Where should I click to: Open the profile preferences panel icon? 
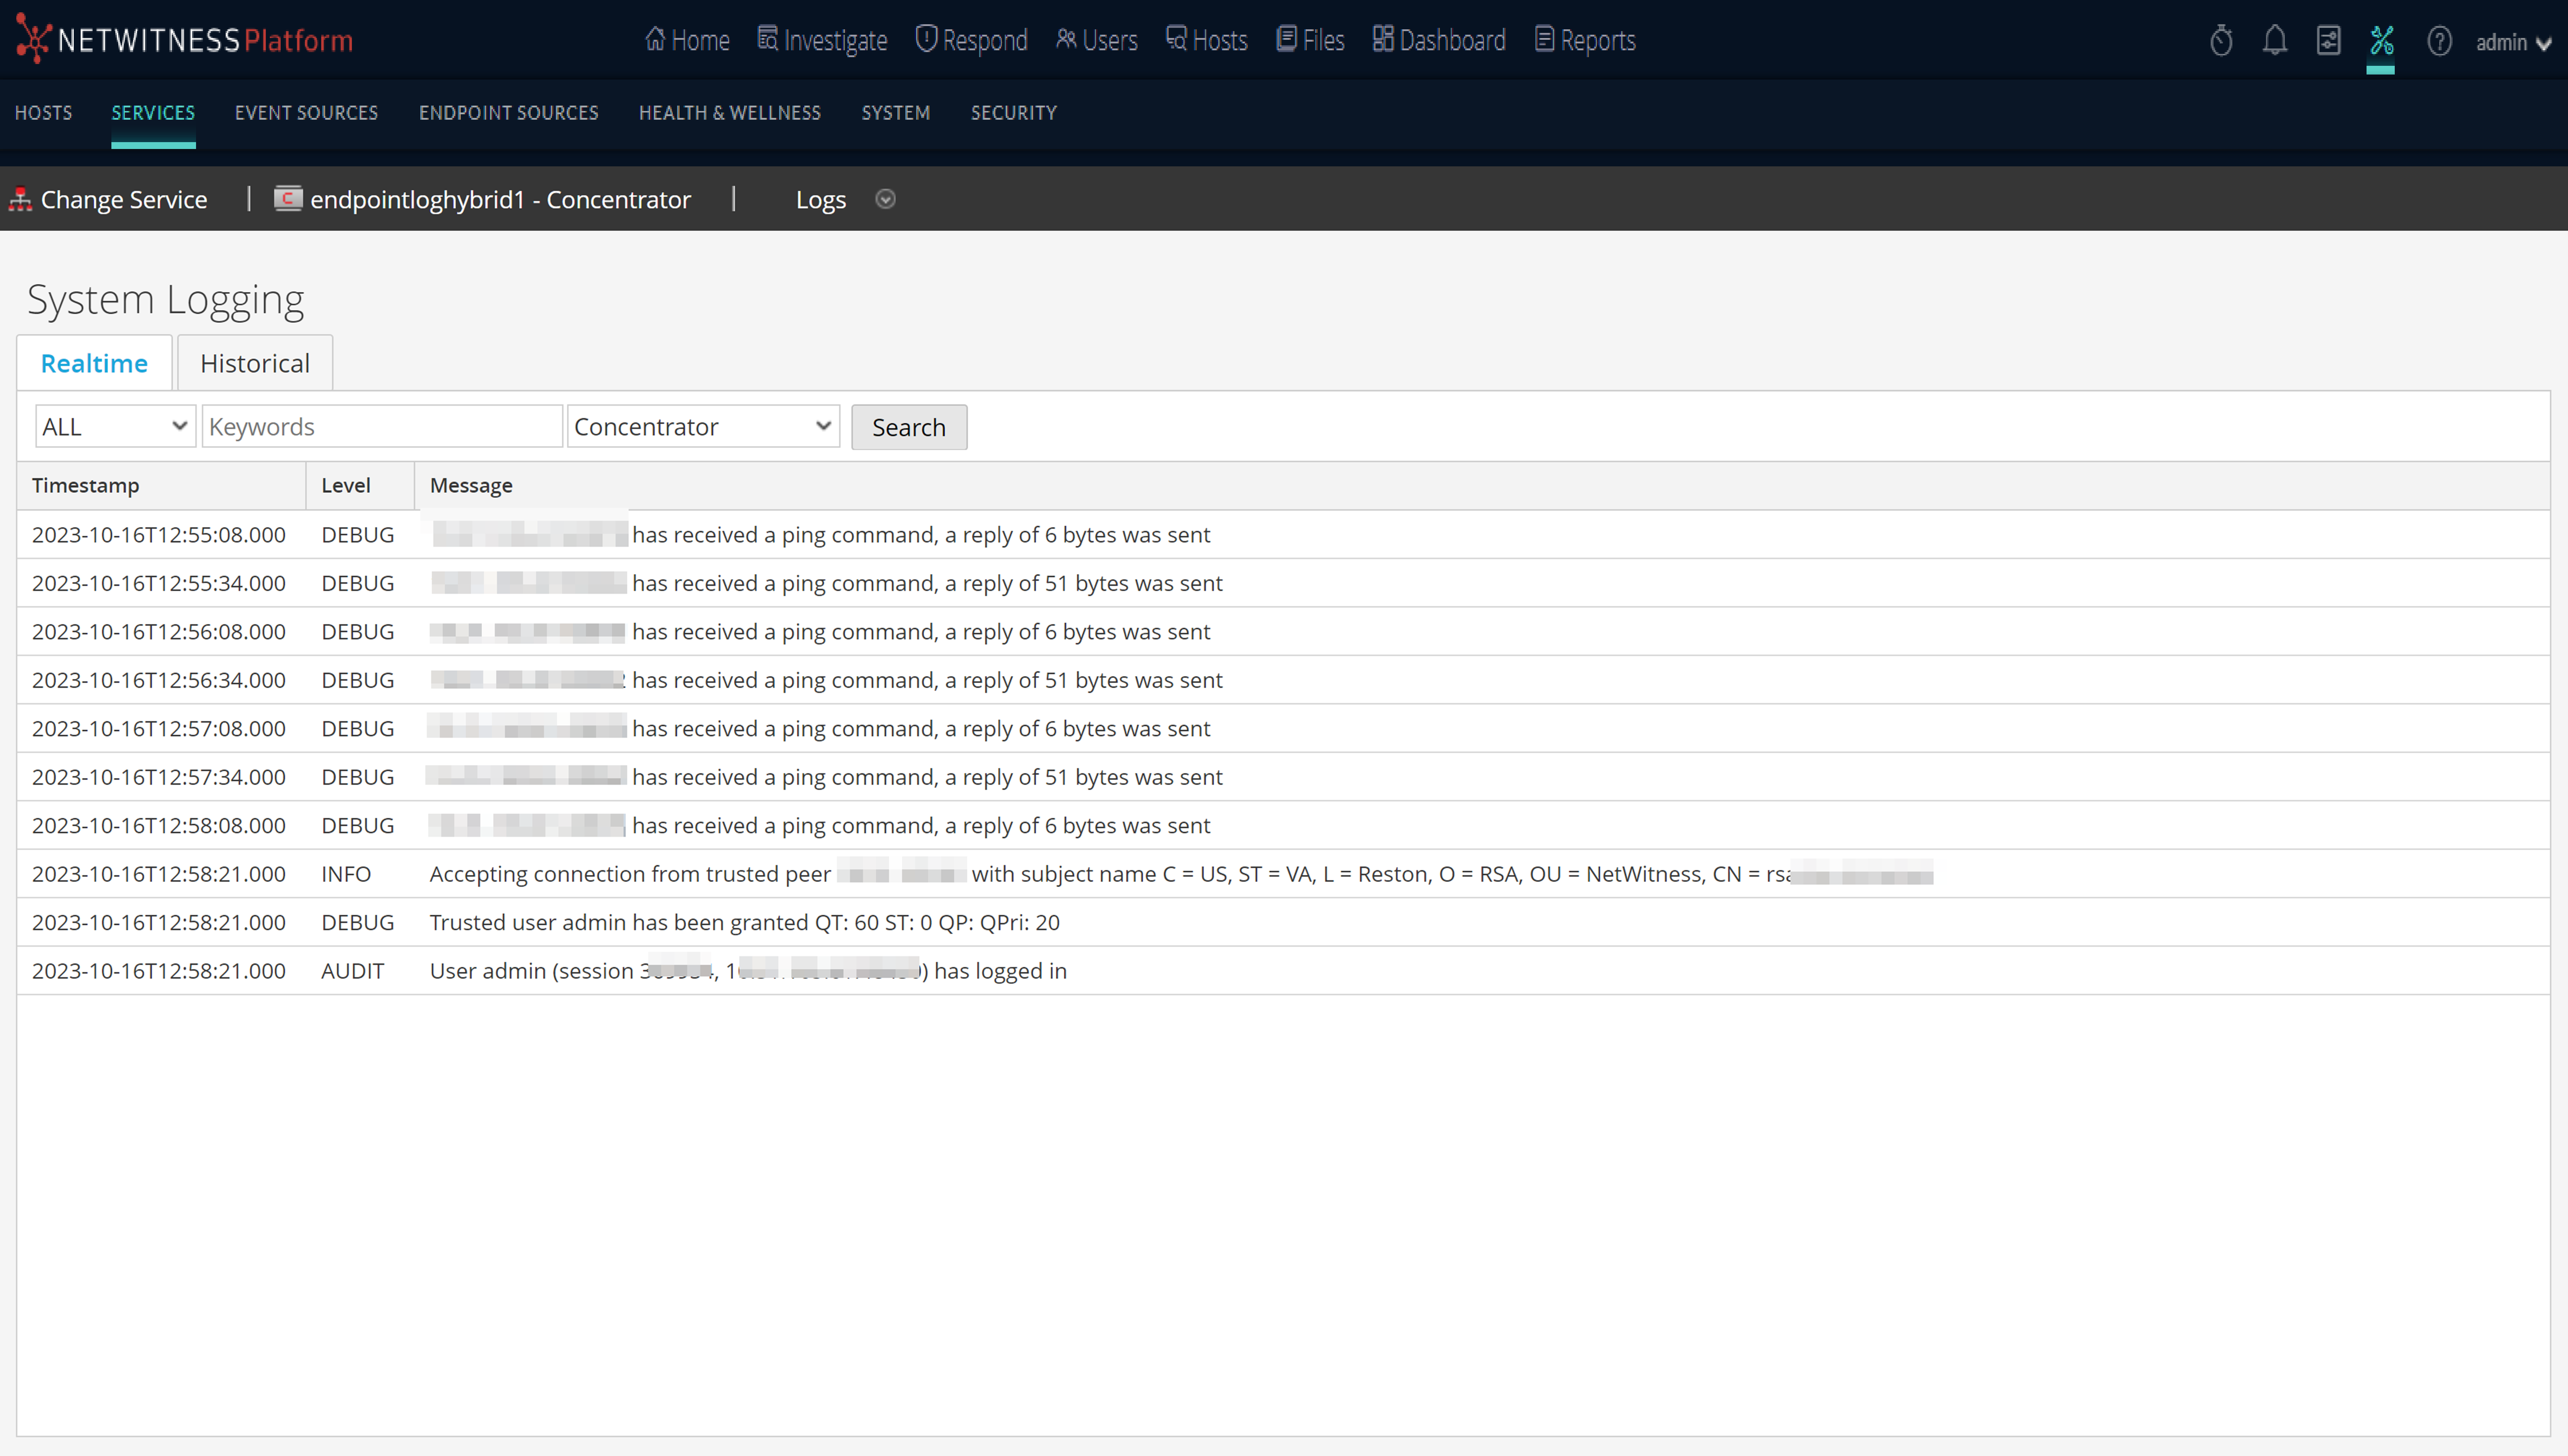tap(2329, 40)
